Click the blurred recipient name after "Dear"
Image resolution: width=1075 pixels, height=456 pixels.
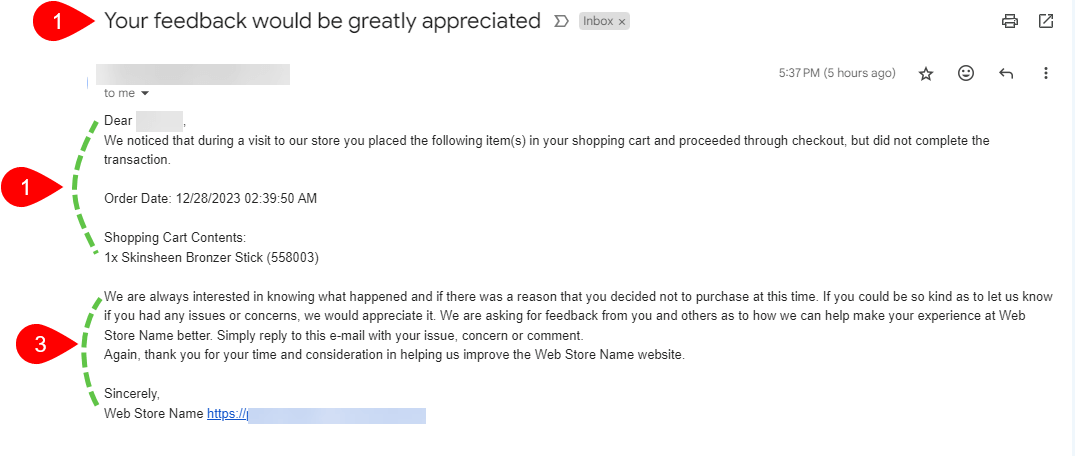[159, 121]
